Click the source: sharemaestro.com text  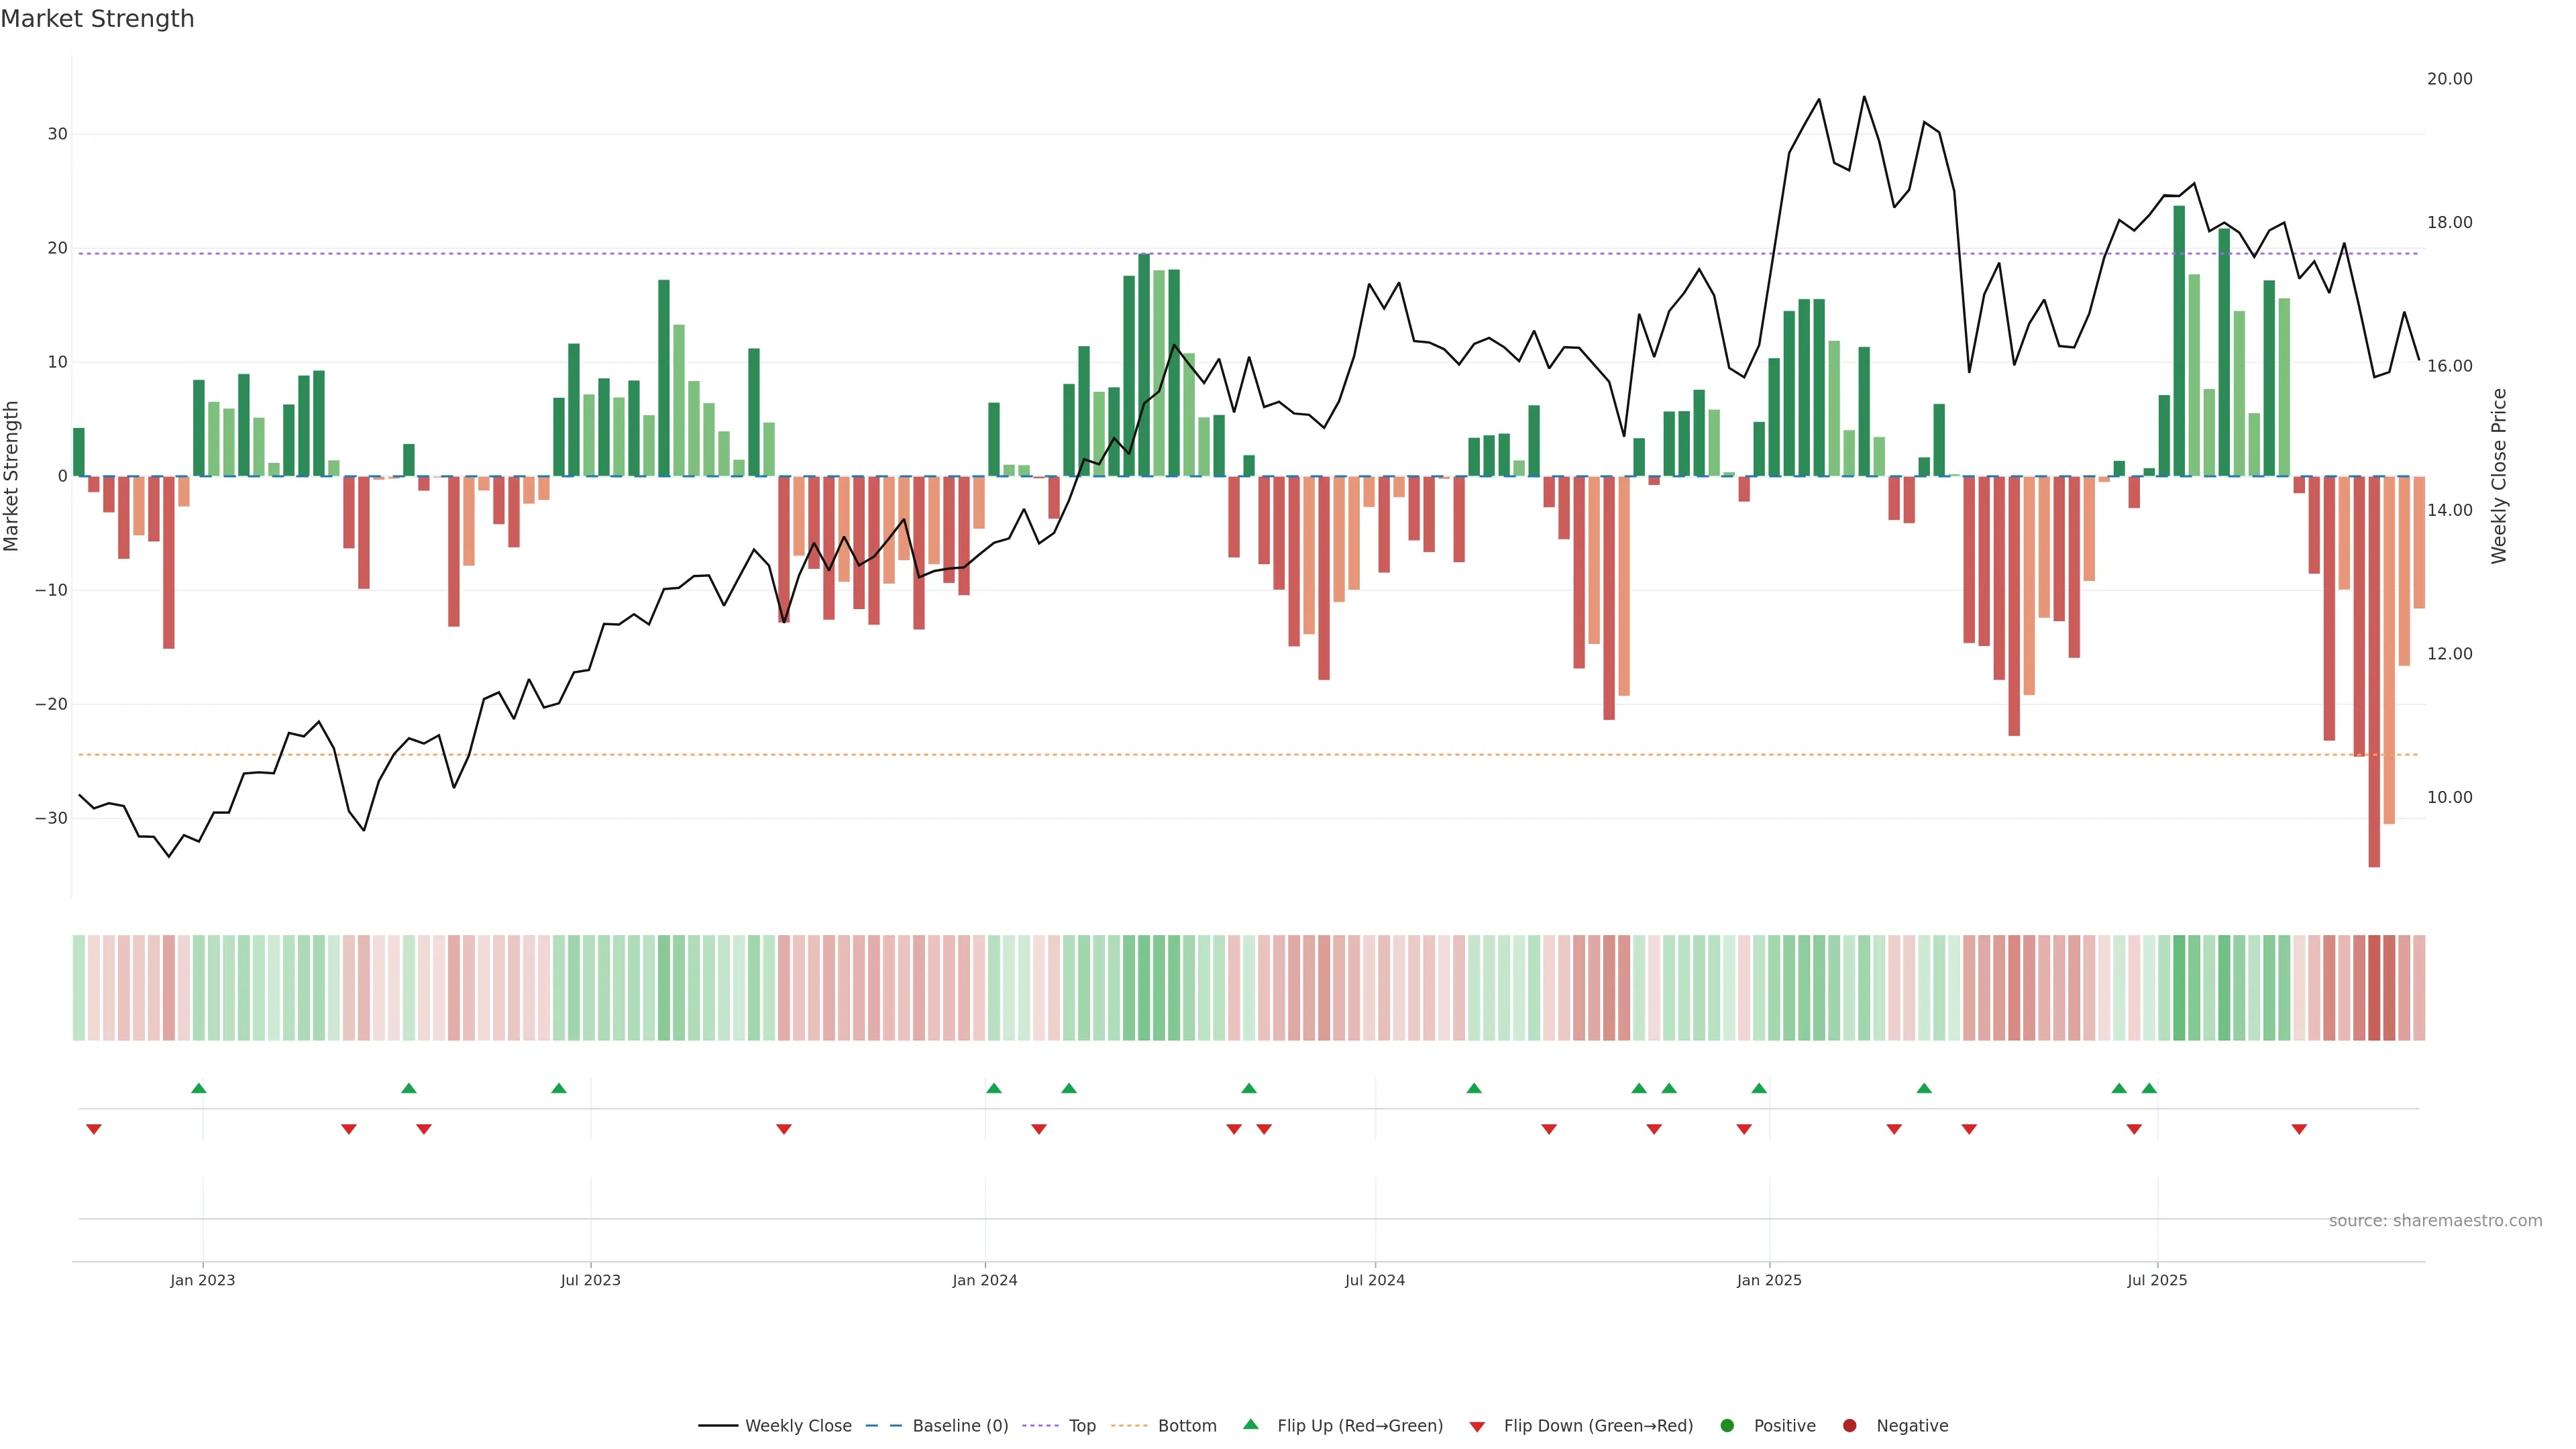(x=2435, y=1221)
